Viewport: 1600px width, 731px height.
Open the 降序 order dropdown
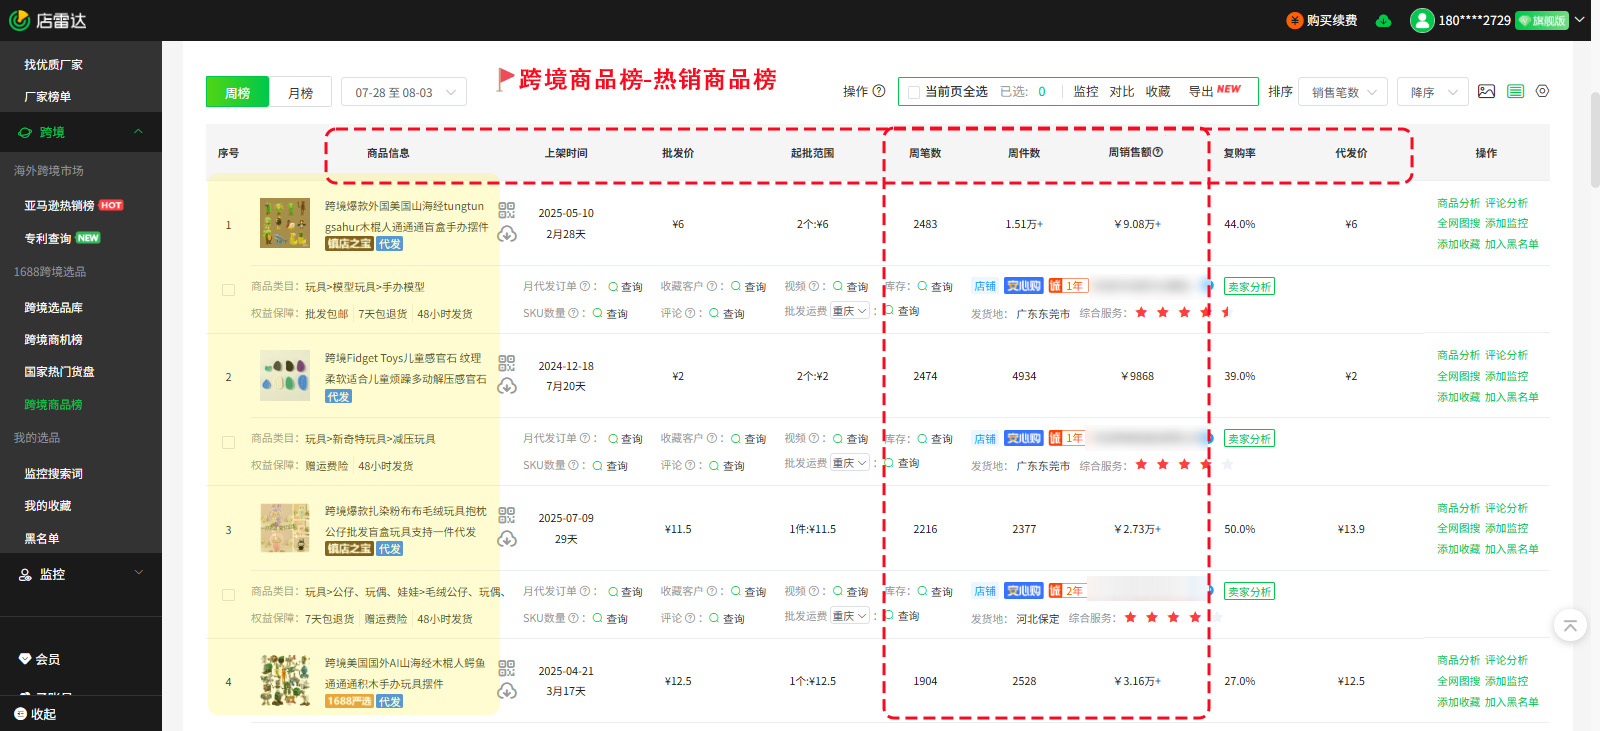click(1432, 92)
